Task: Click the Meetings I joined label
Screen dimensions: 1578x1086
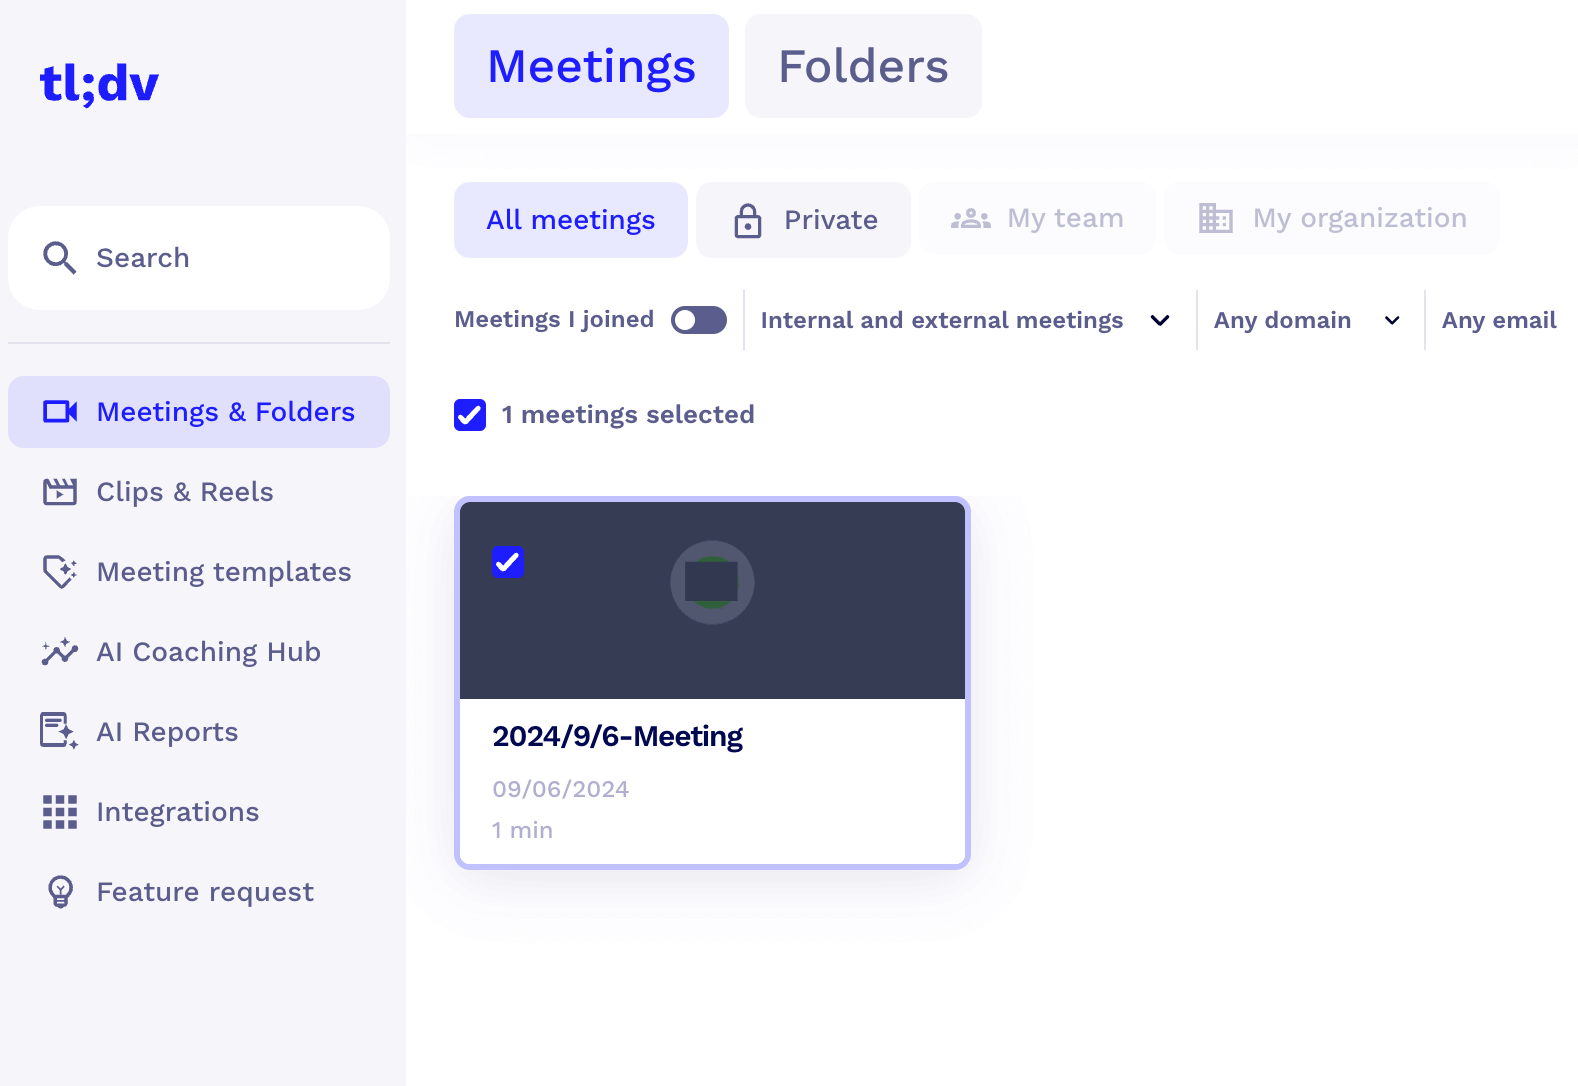Action: (554, 320)
